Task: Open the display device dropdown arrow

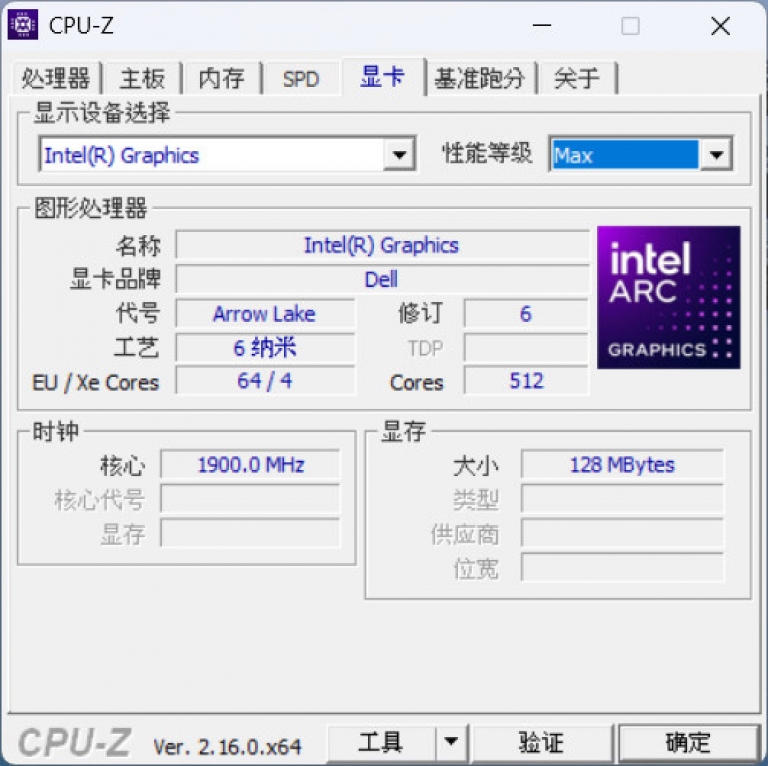Action: [399, 155]
